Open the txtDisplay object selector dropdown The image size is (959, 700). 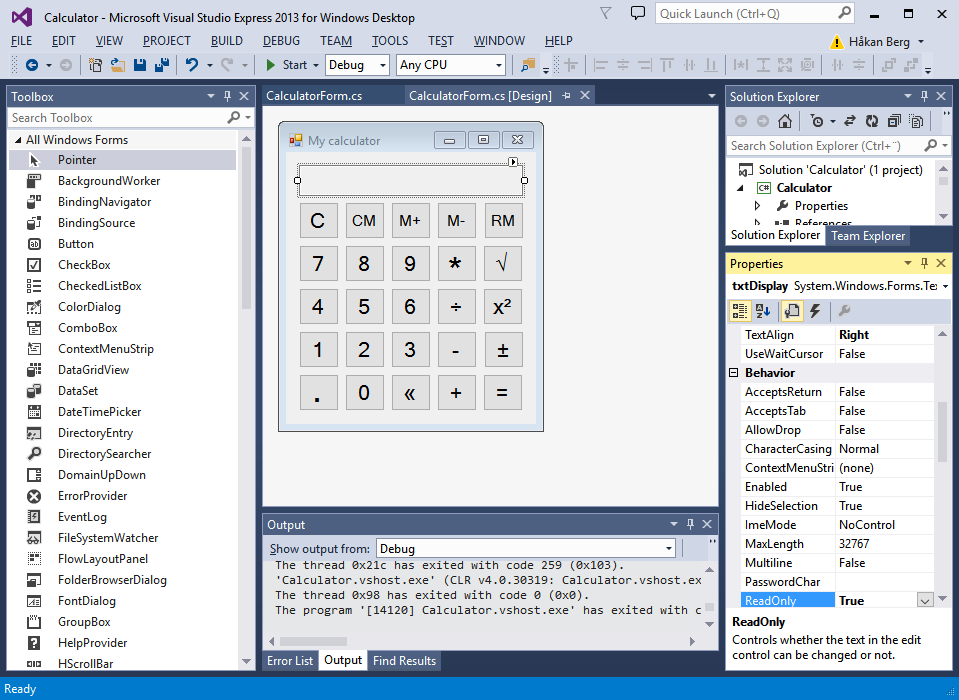pyautogui.click(x=946, y=286)
